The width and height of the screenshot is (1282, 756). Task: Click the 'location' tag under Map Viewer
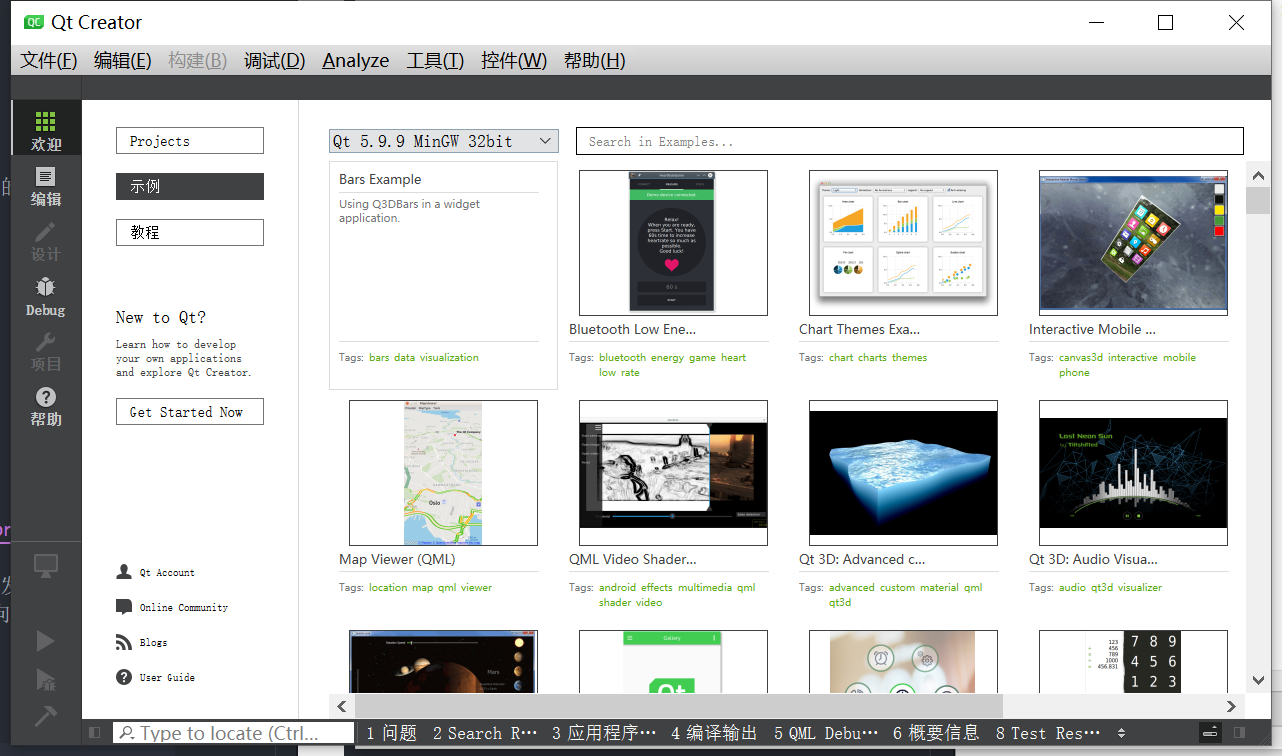coord(388,587)
